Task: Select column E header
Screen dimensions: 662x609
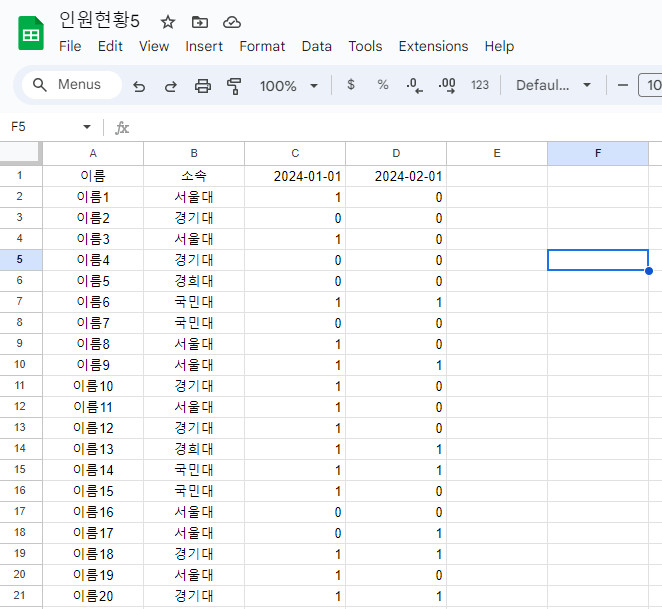Action: point(497,153)
